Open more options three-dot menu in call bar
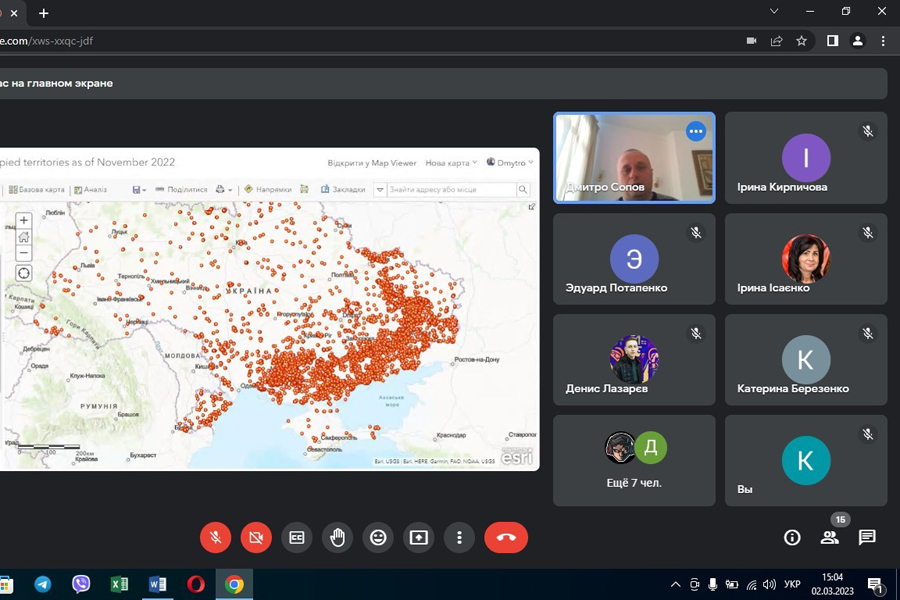 [x=459, y=538]
